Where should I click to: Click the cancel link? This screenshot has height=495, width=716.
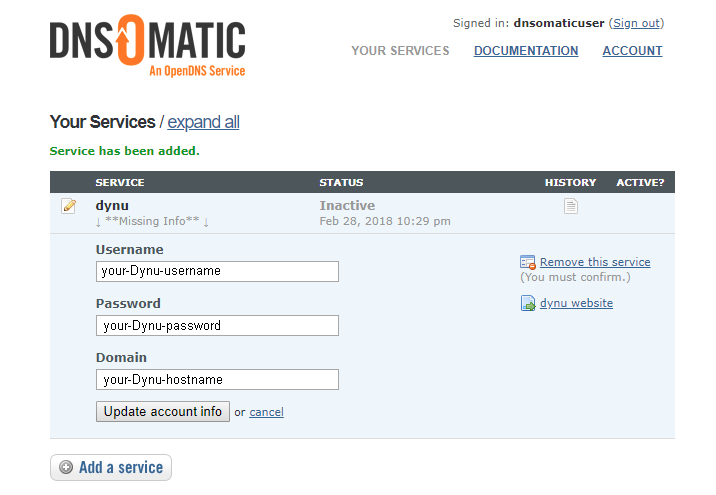coord(266,412)
